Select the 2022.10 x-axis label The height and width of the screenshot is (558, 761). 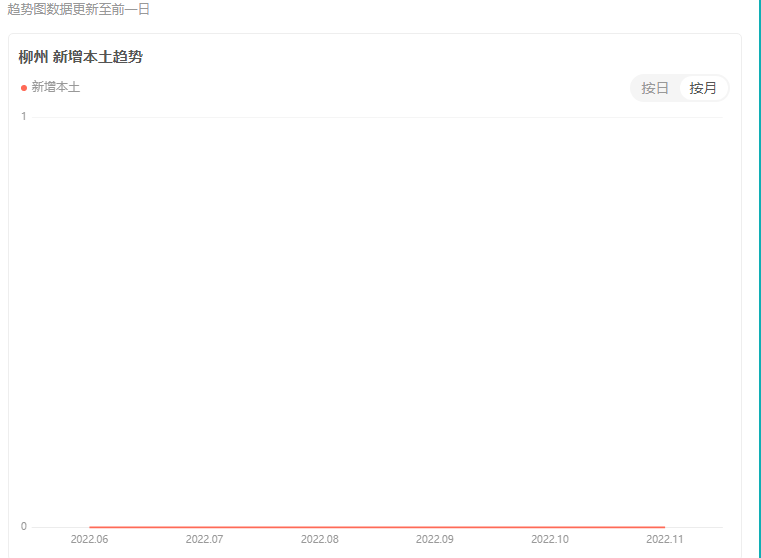click(550, 539)
